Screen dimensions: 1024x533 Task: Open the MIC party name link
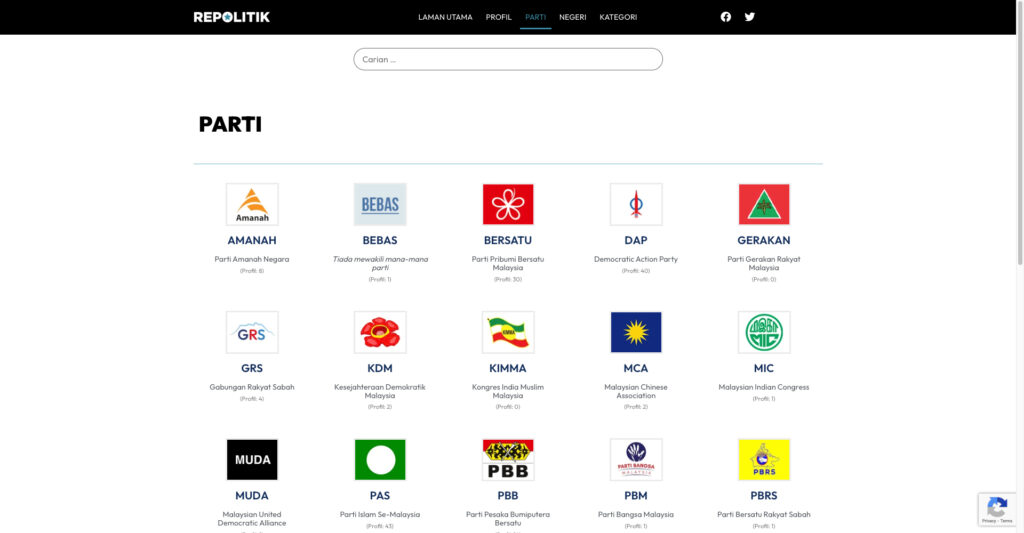click(x=764, y=369)
